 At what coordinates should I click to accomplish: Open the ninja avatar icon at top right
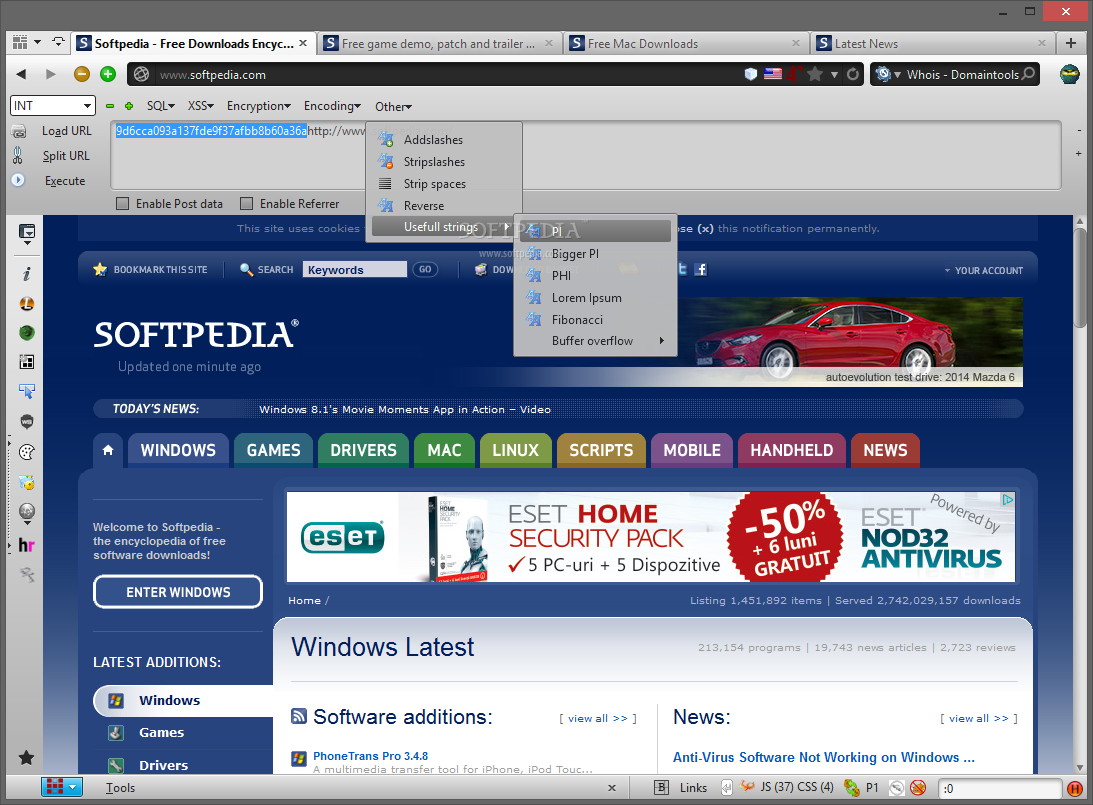click(x=1069, y=74)
